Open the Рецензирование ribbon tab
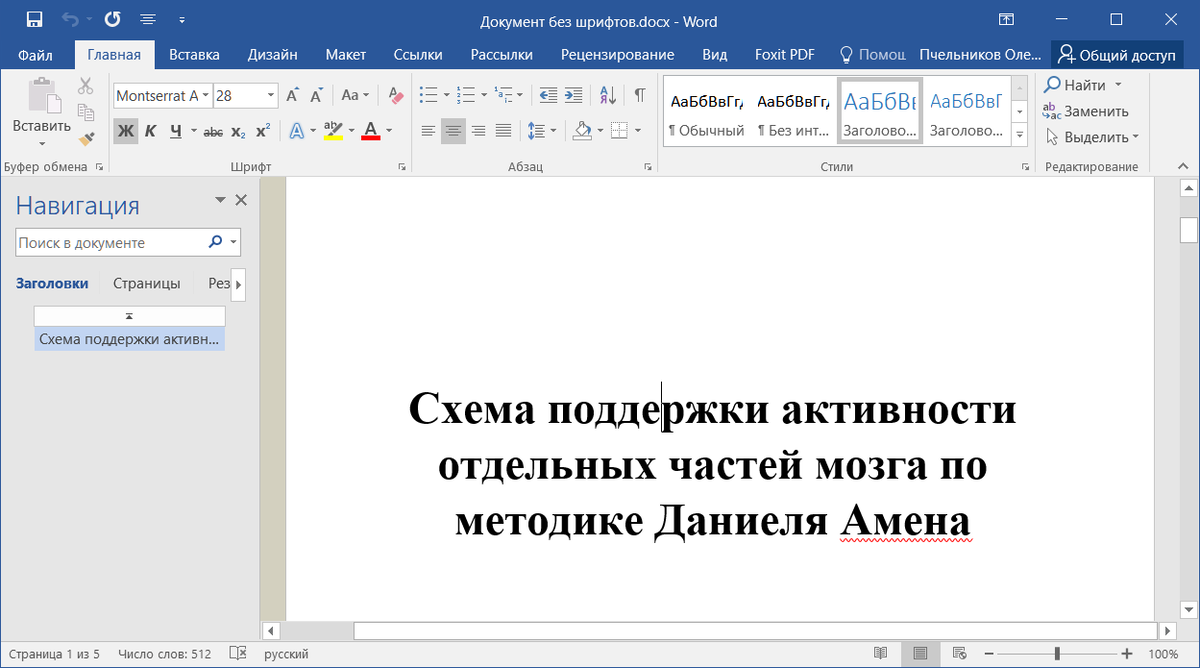 click(x=617, y=54)
